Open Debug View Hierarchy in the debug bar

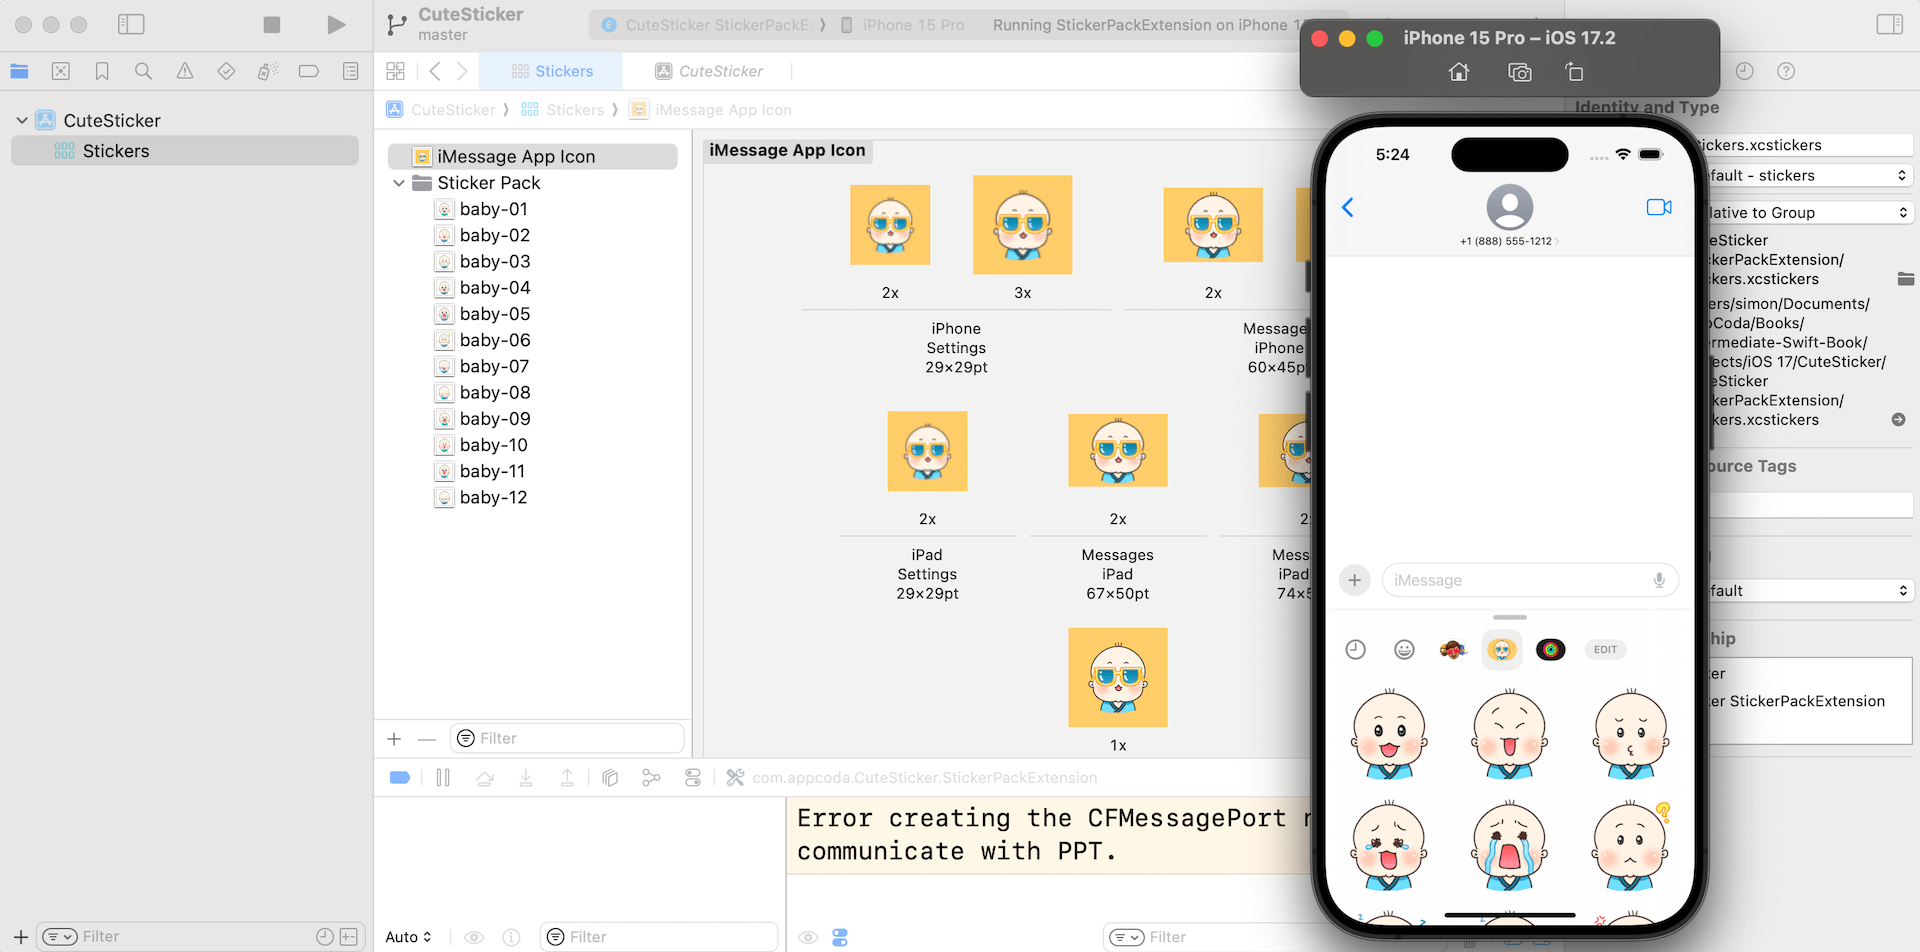pyautogui.click(x=610, y=777)
